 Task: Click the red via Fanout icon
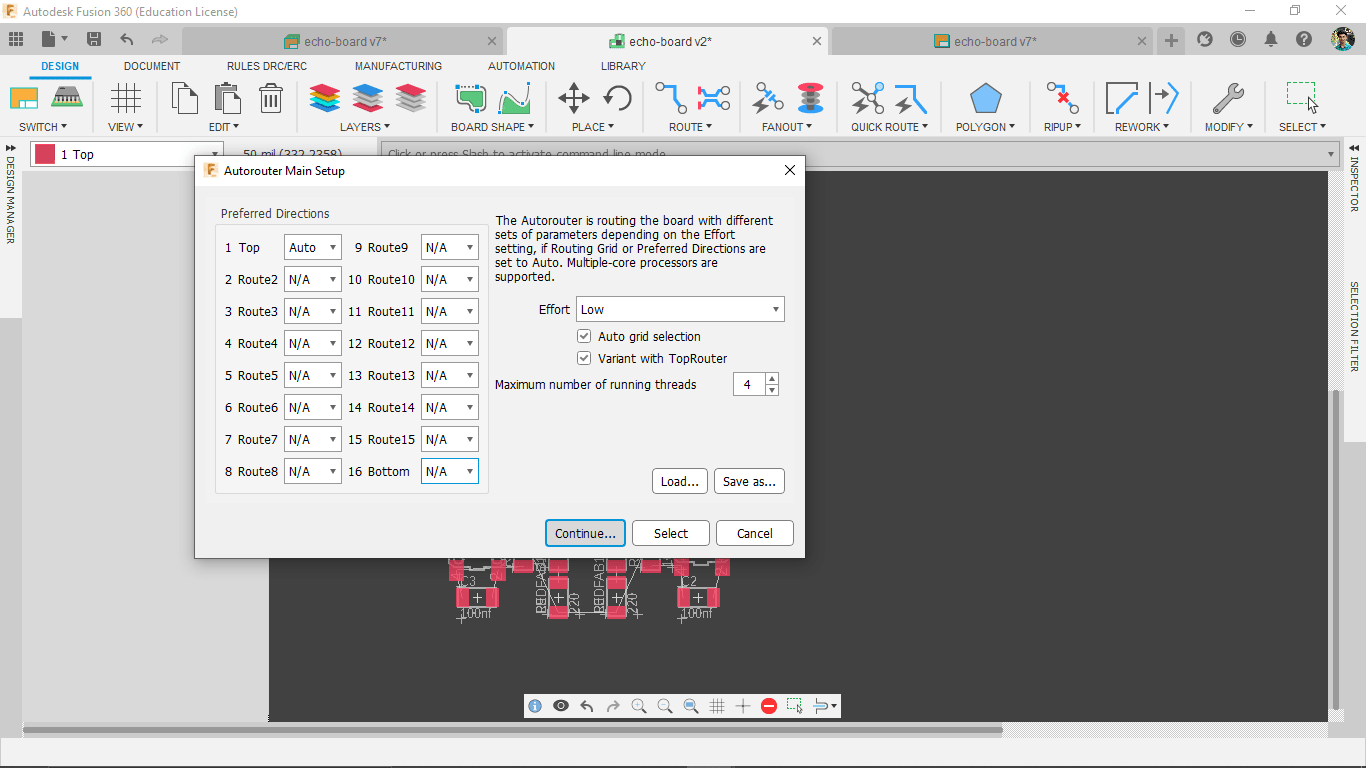point(810,98)
